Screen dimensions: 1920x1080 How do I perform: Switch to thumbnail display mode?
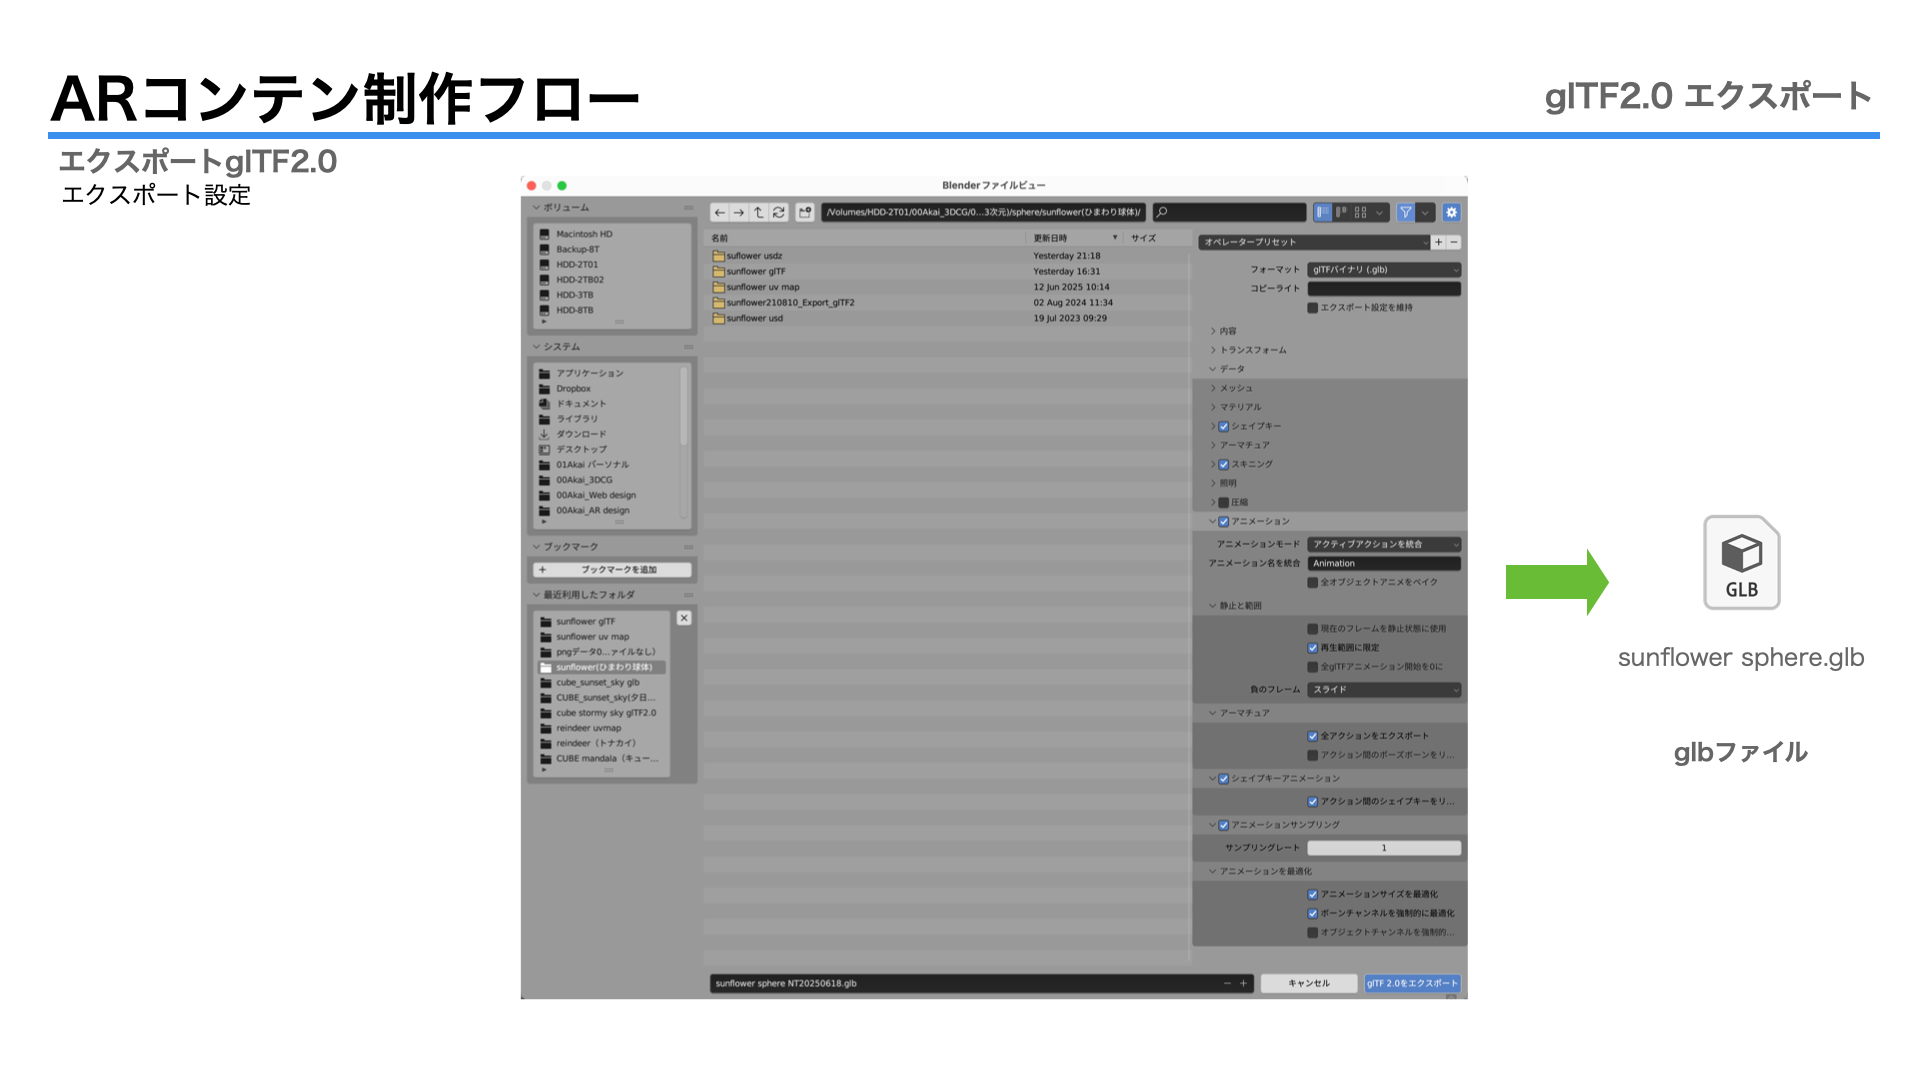(1360, 212)
